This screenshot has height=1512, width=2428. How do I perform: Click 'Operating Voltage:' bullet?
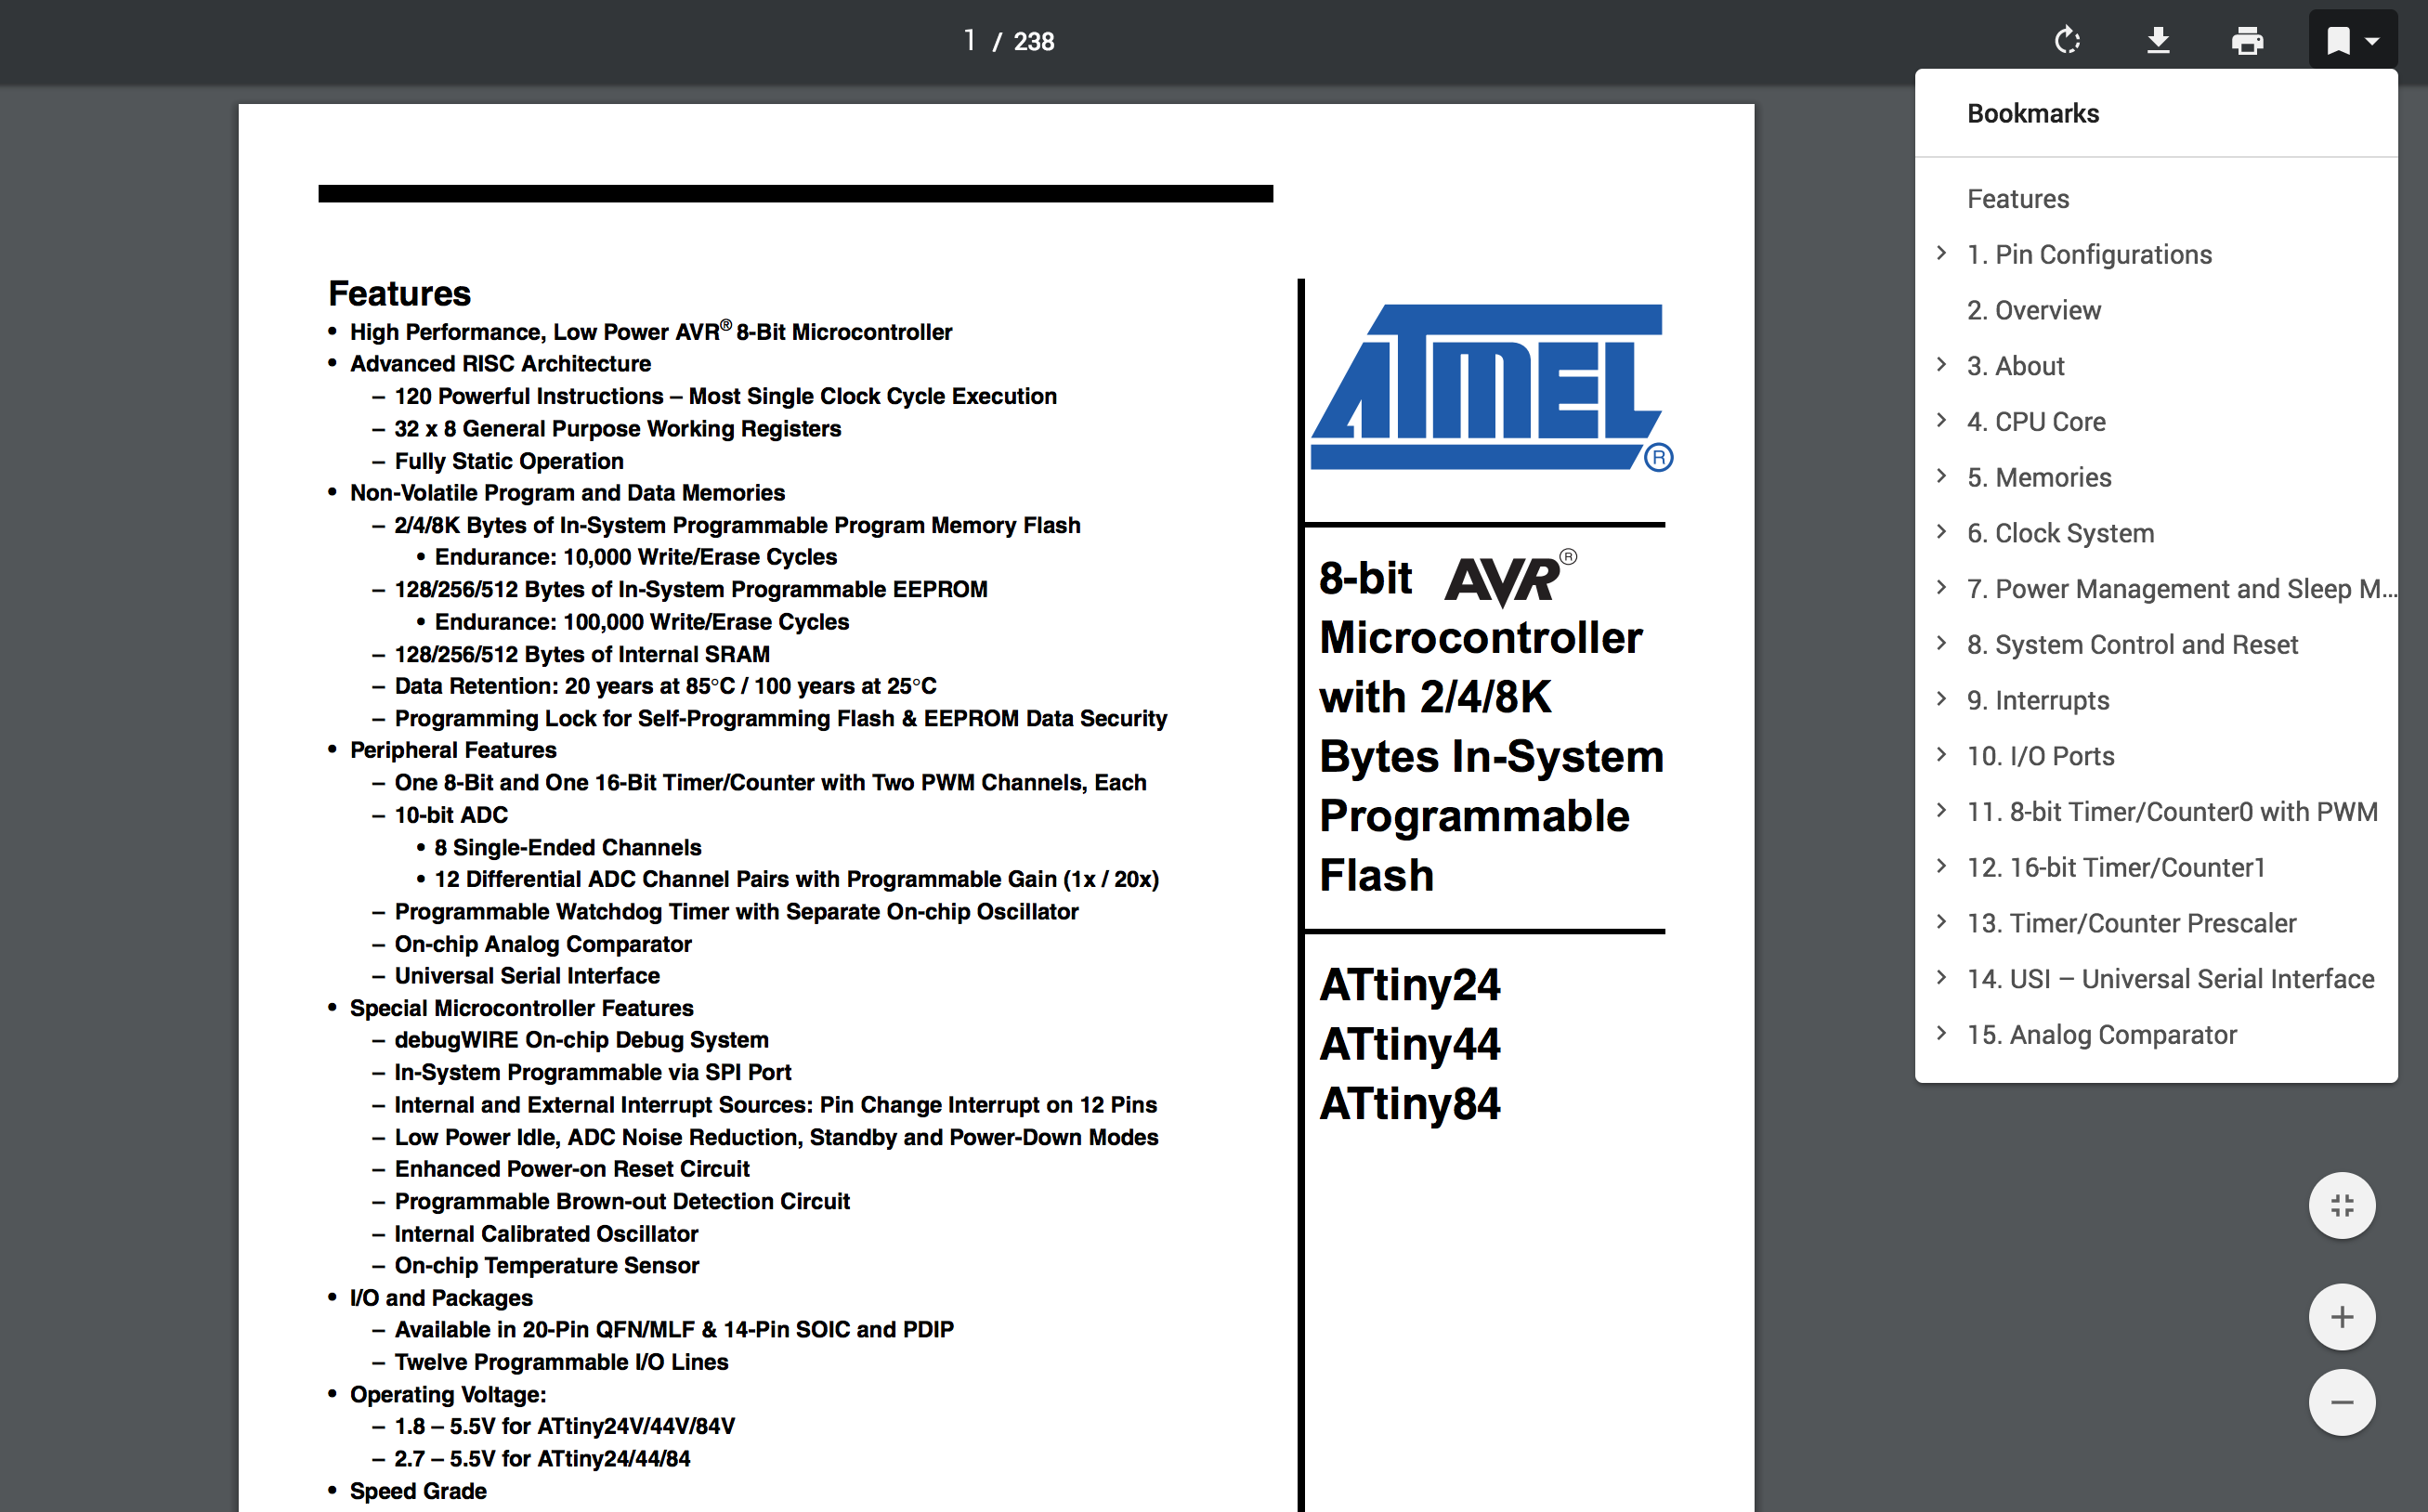[x=448, y=1395]
